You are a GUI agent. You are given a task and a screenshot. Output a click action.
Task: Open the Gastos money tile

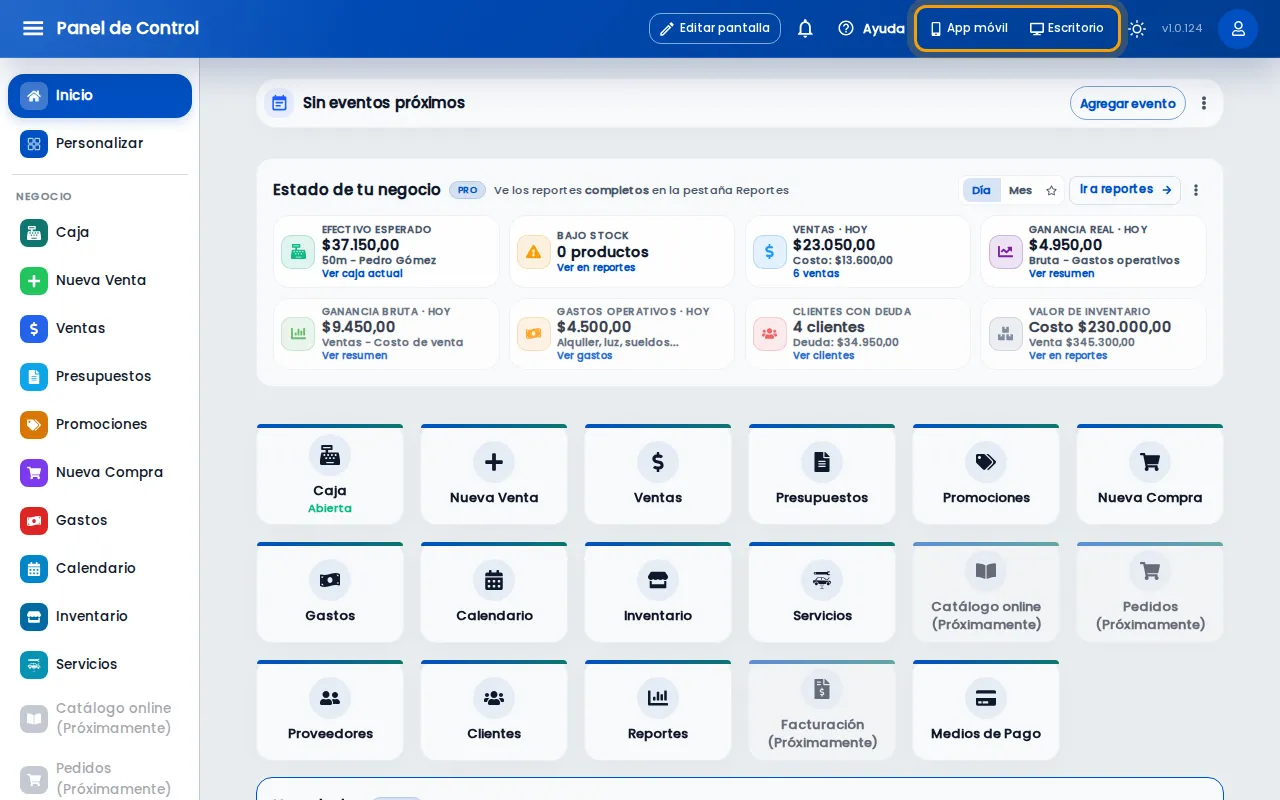tap(330, 592)
